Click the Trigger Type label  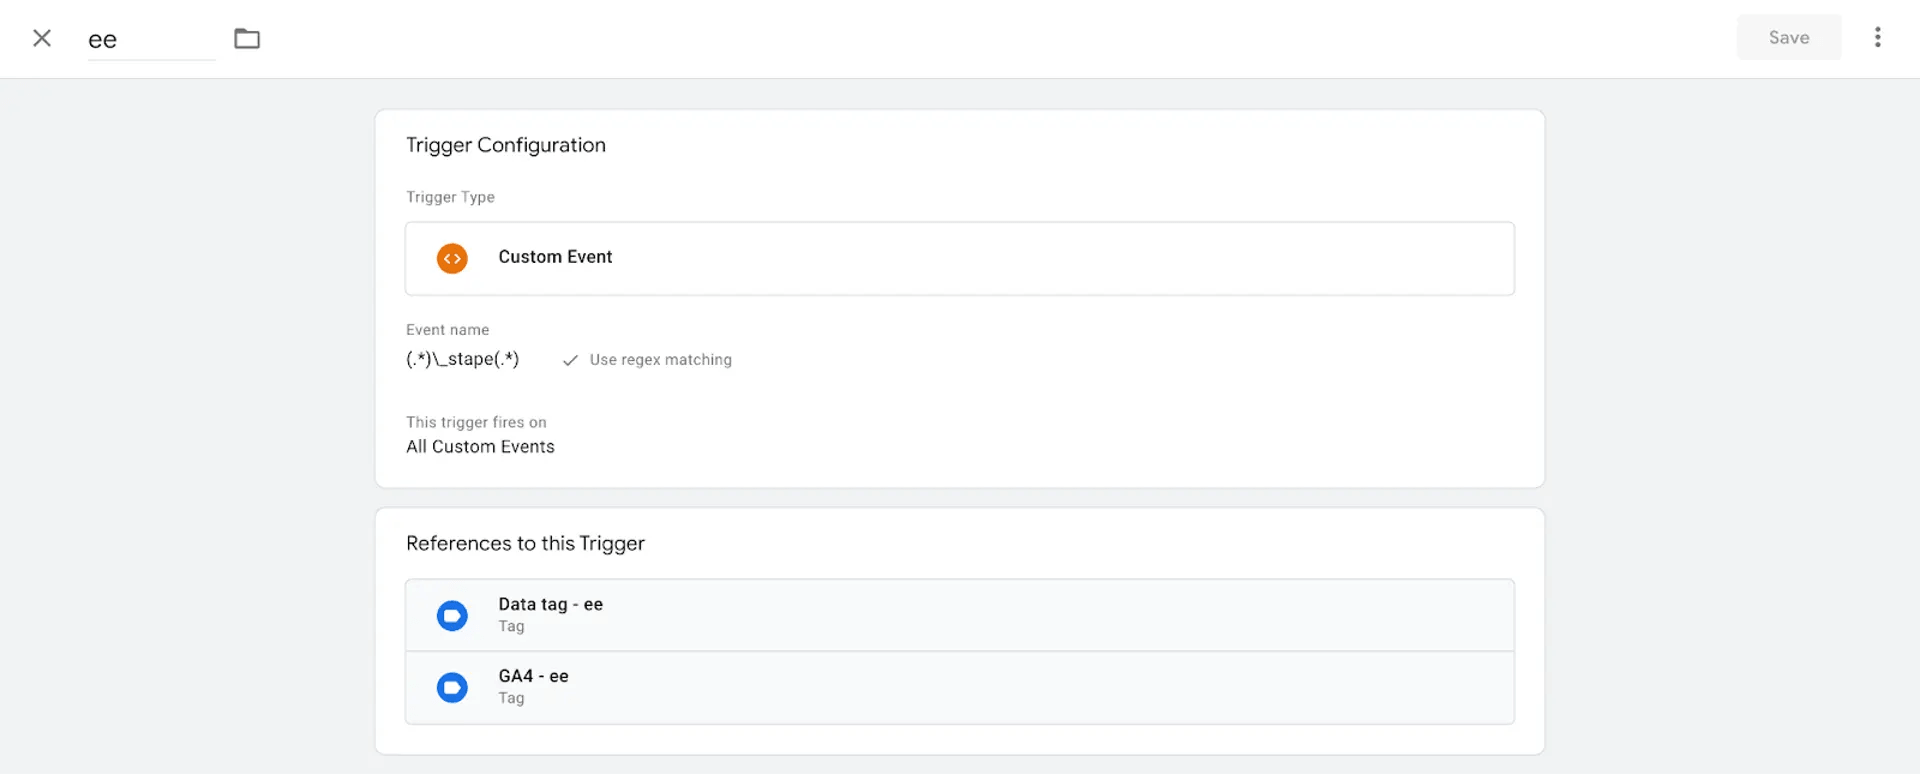pyautogui.click(x=450, y=197)
